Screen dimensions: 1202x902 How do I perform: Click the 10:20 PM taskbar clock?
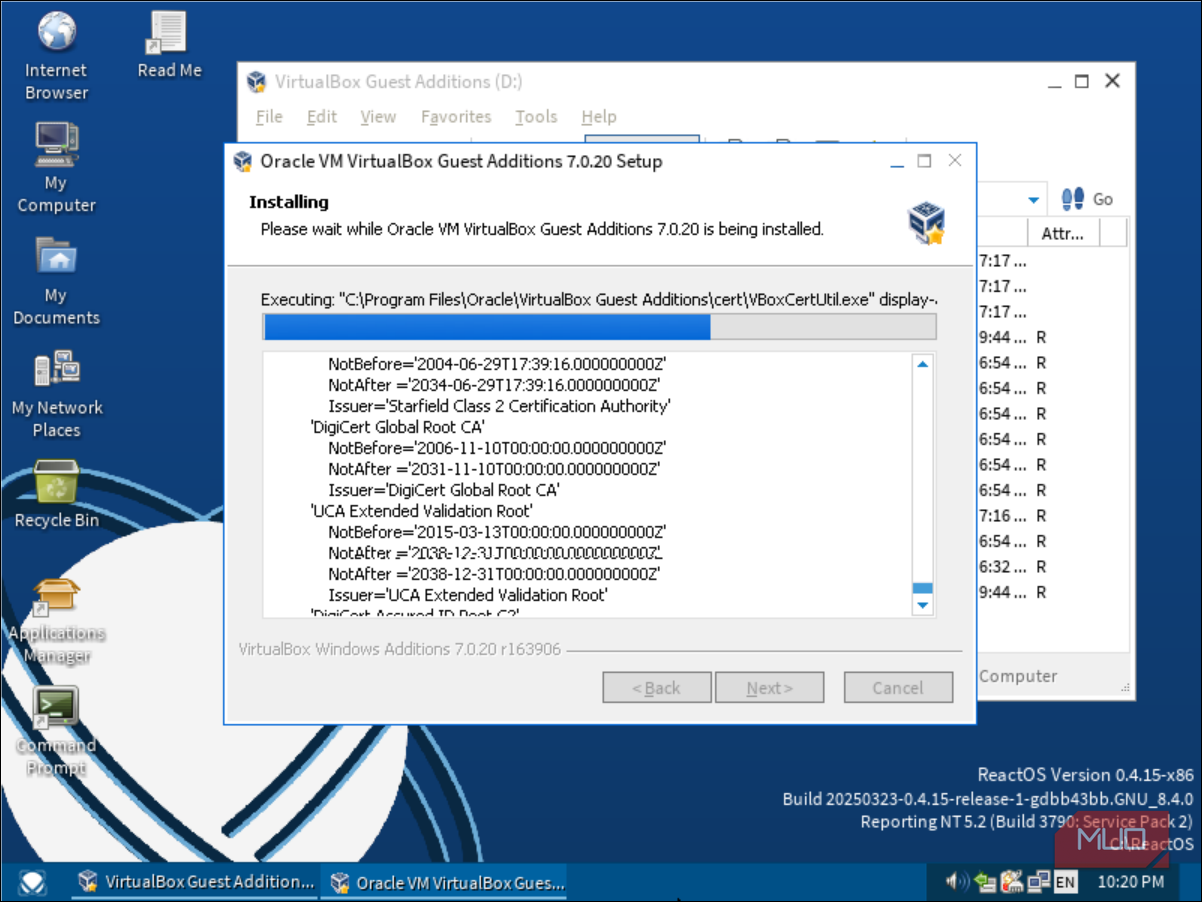tap(1130, 882)
